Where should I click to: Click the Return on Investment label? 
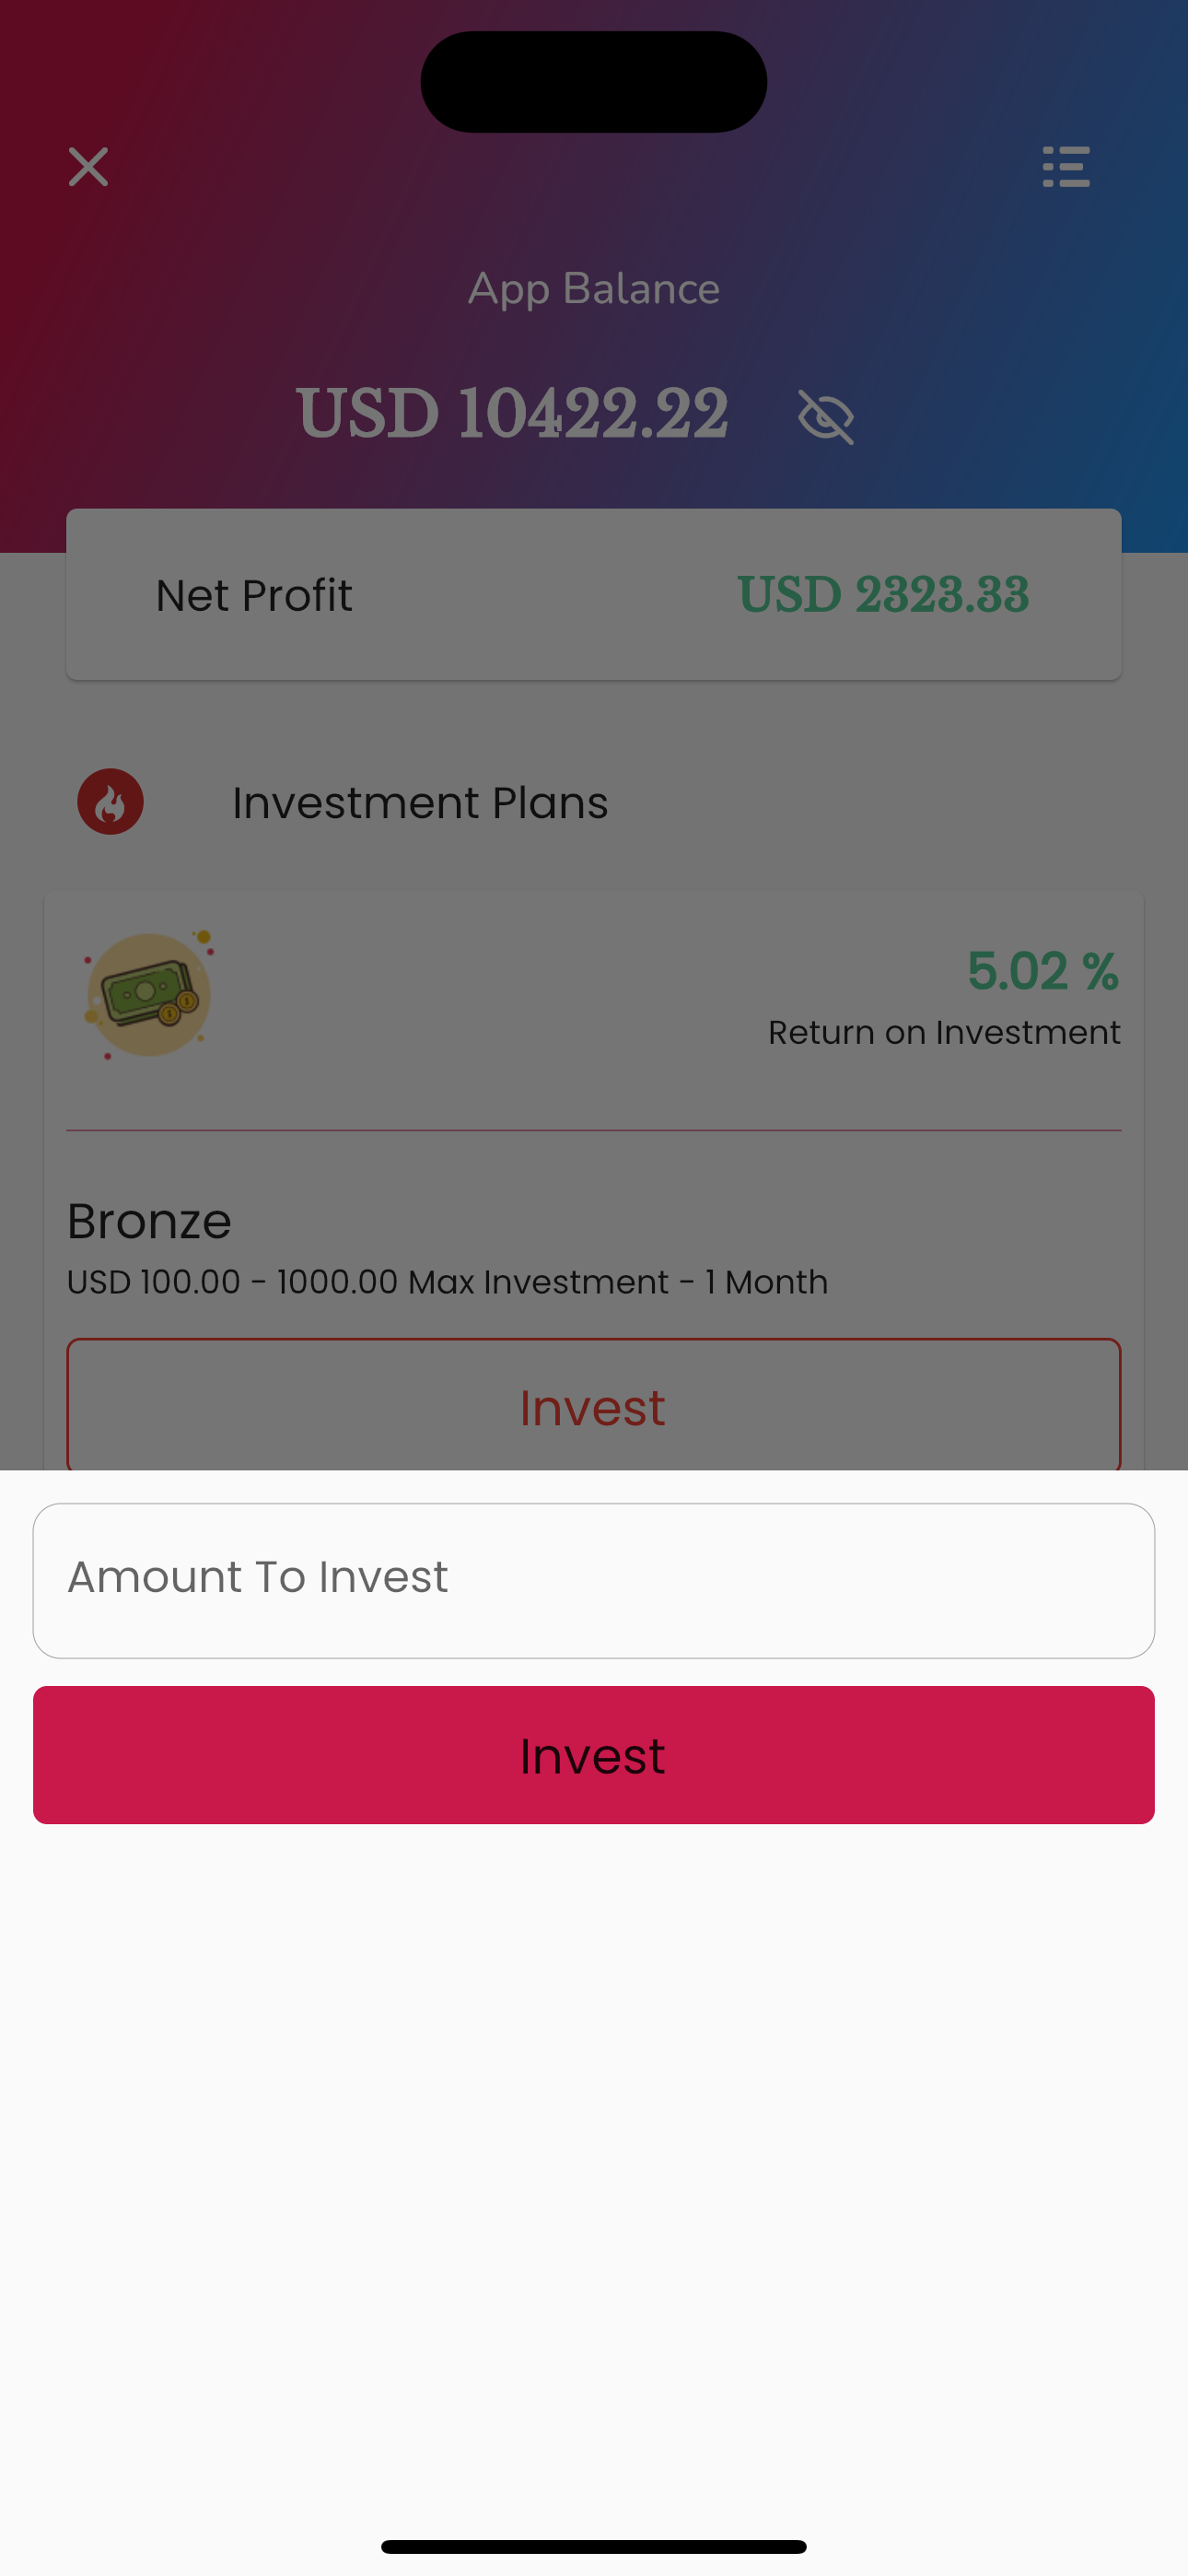tap(944, 1033)
